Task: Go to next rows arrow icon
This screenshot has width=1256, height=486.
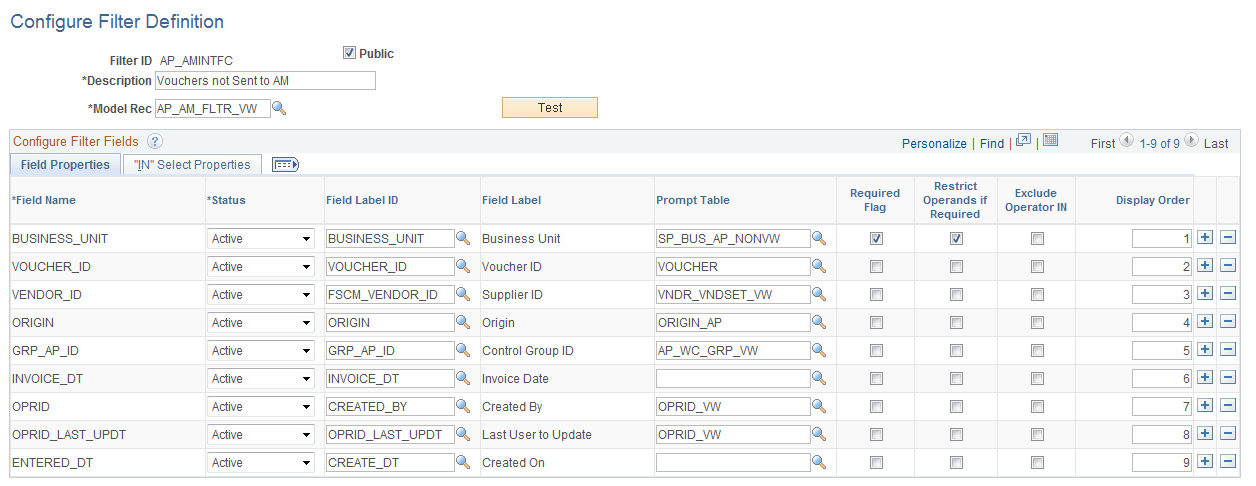Action: coord(1192,142)
